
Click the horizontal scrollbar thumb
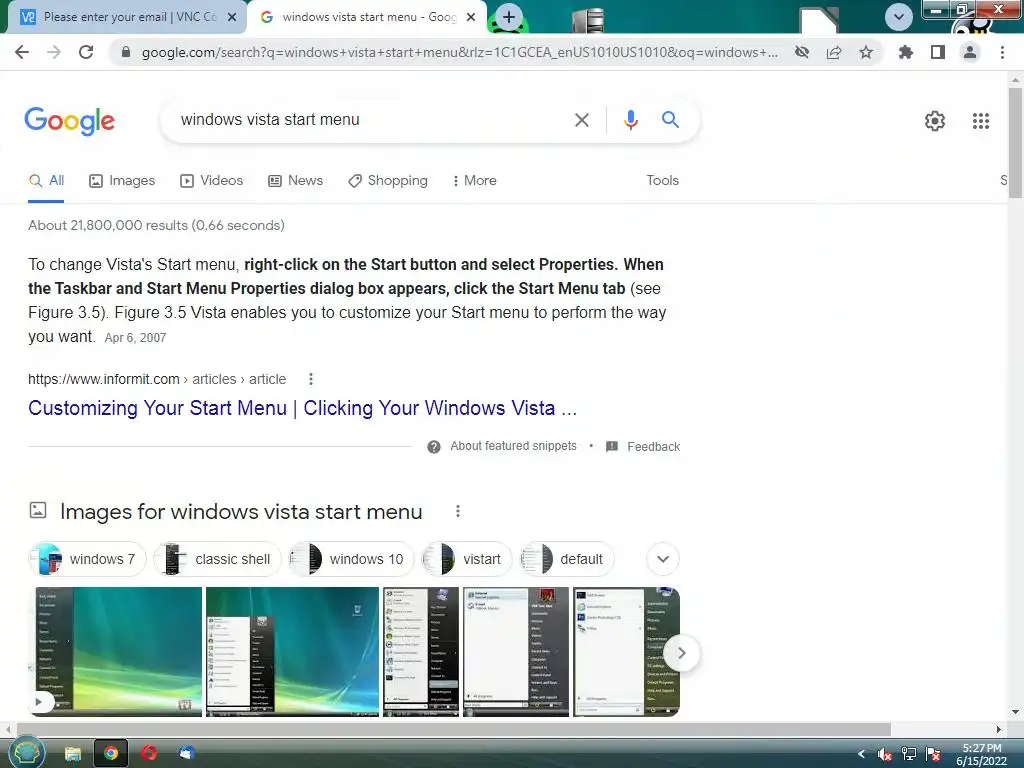click(454, 729)
